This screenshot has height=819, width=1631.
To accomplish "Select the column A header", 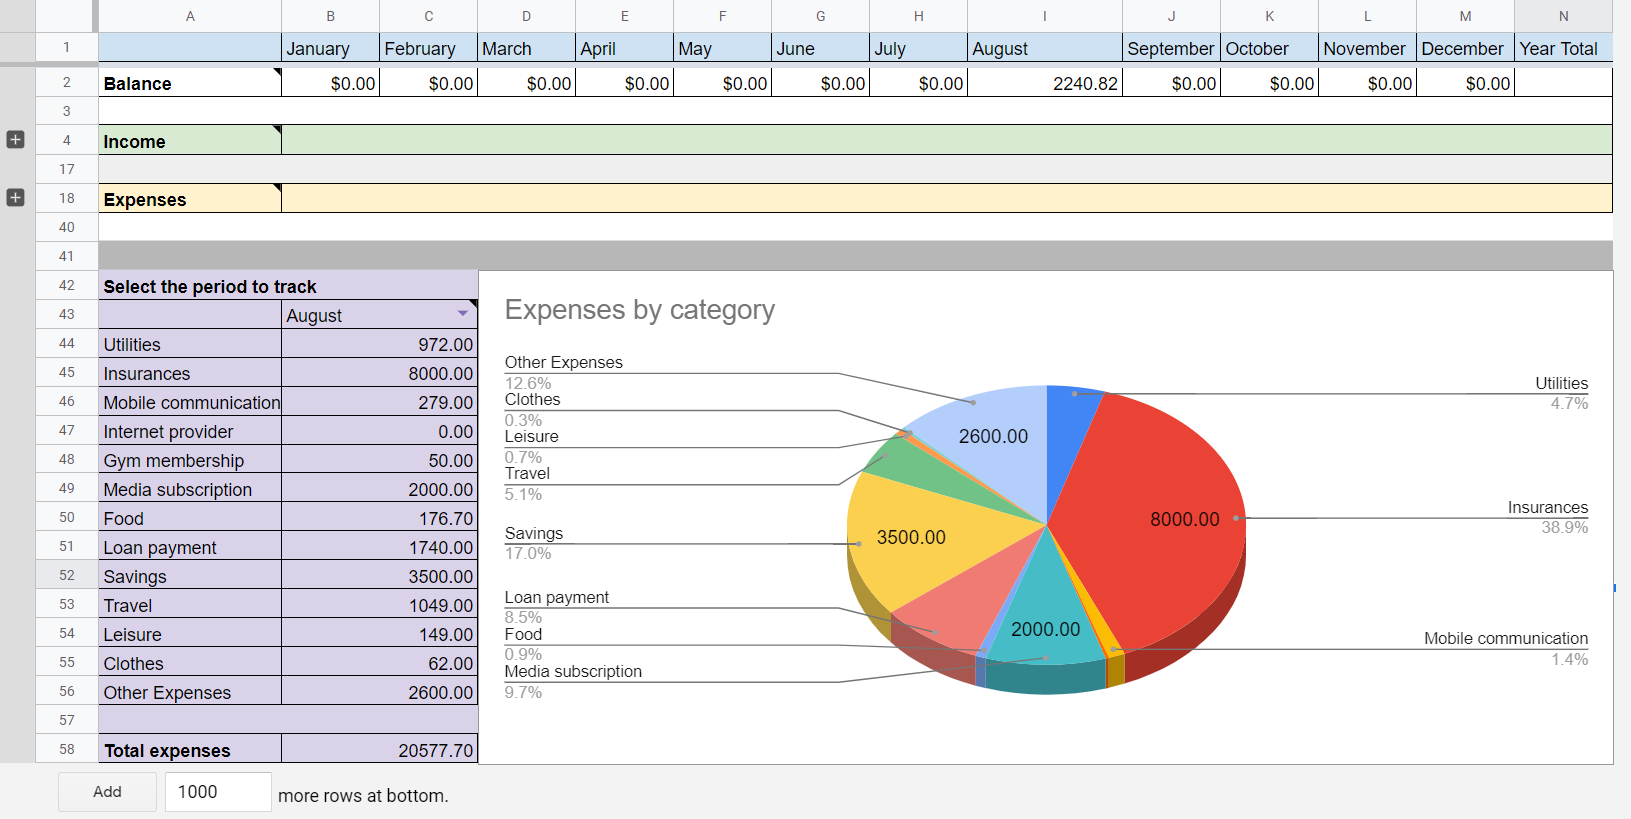I will 190,16.
